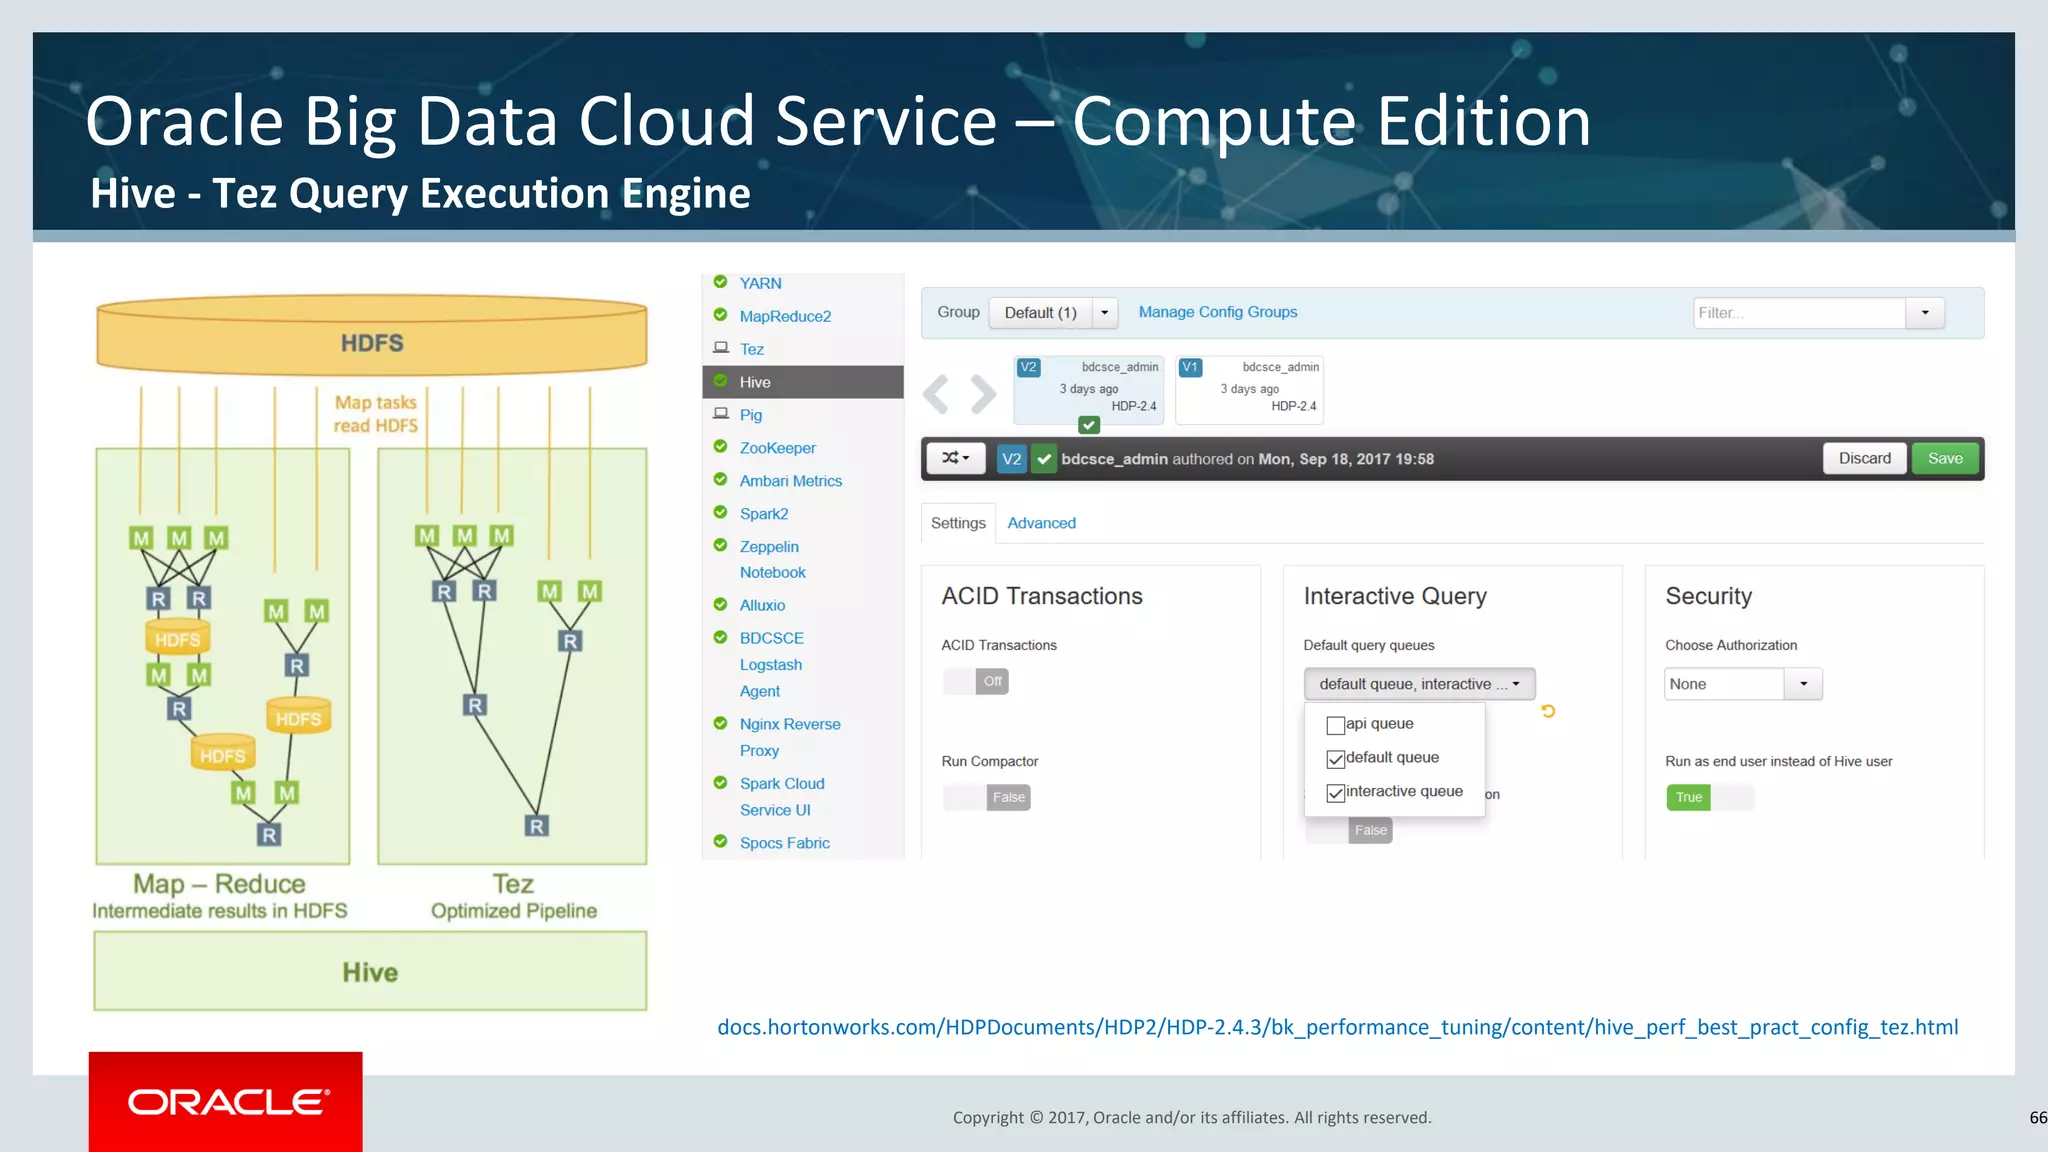Click the Filter input field
This screenshot has height=1152, width=2048.
1800,313
